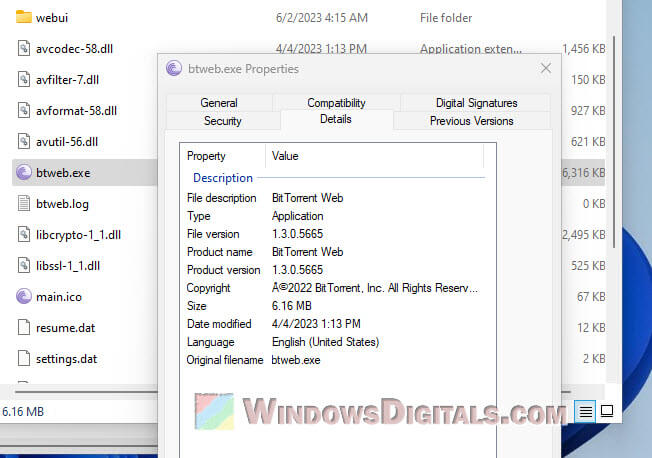
Task: Click the settings.dat file icon
Action: tap(24, 359)
